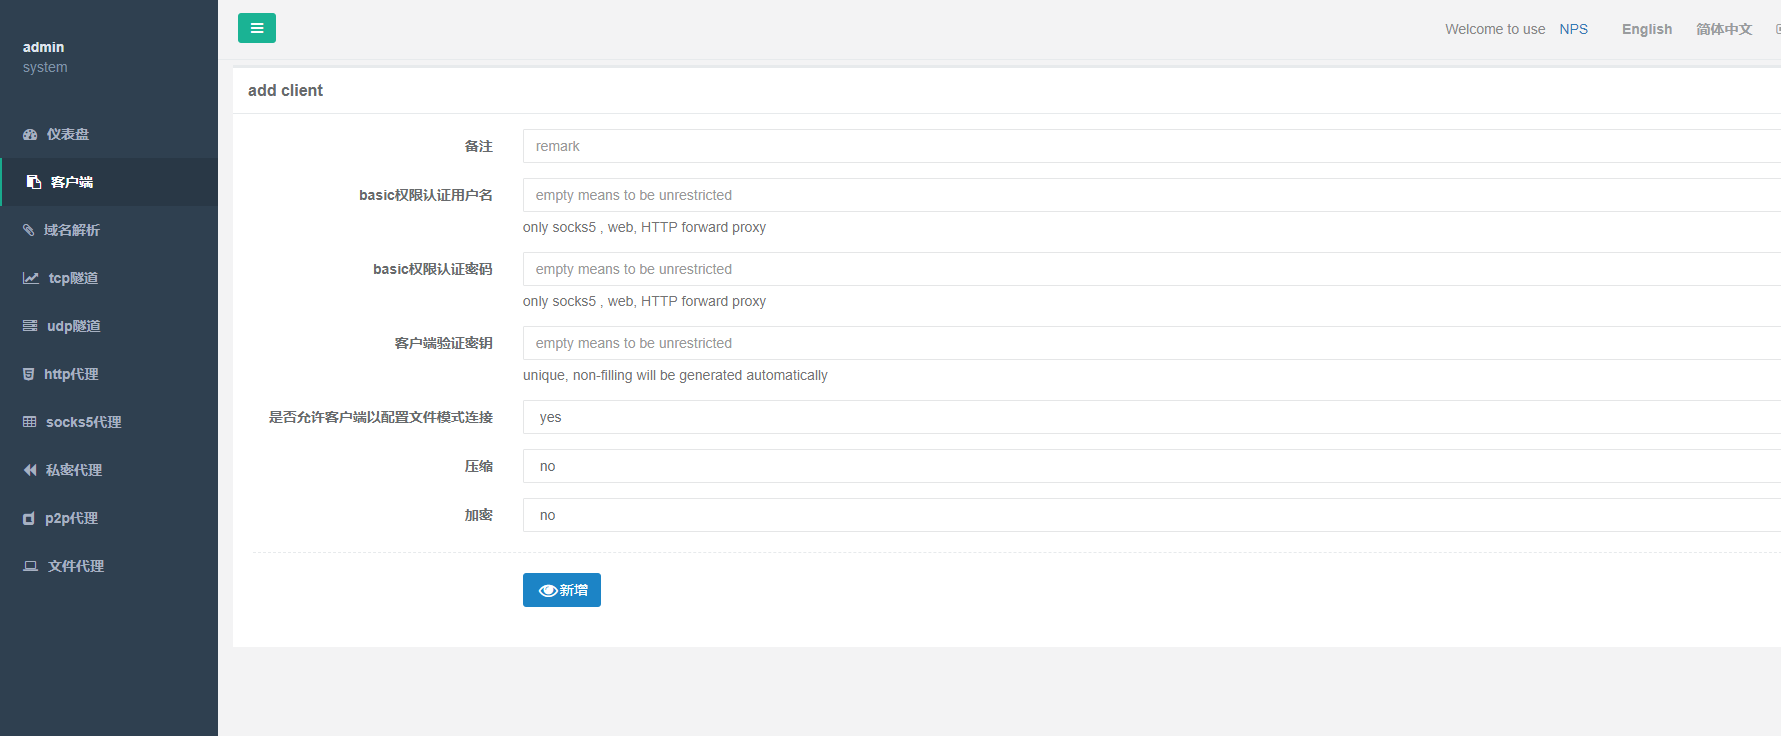Click the 备注 remark input field
The image size is (1781, 736).
pos(1152,146)
